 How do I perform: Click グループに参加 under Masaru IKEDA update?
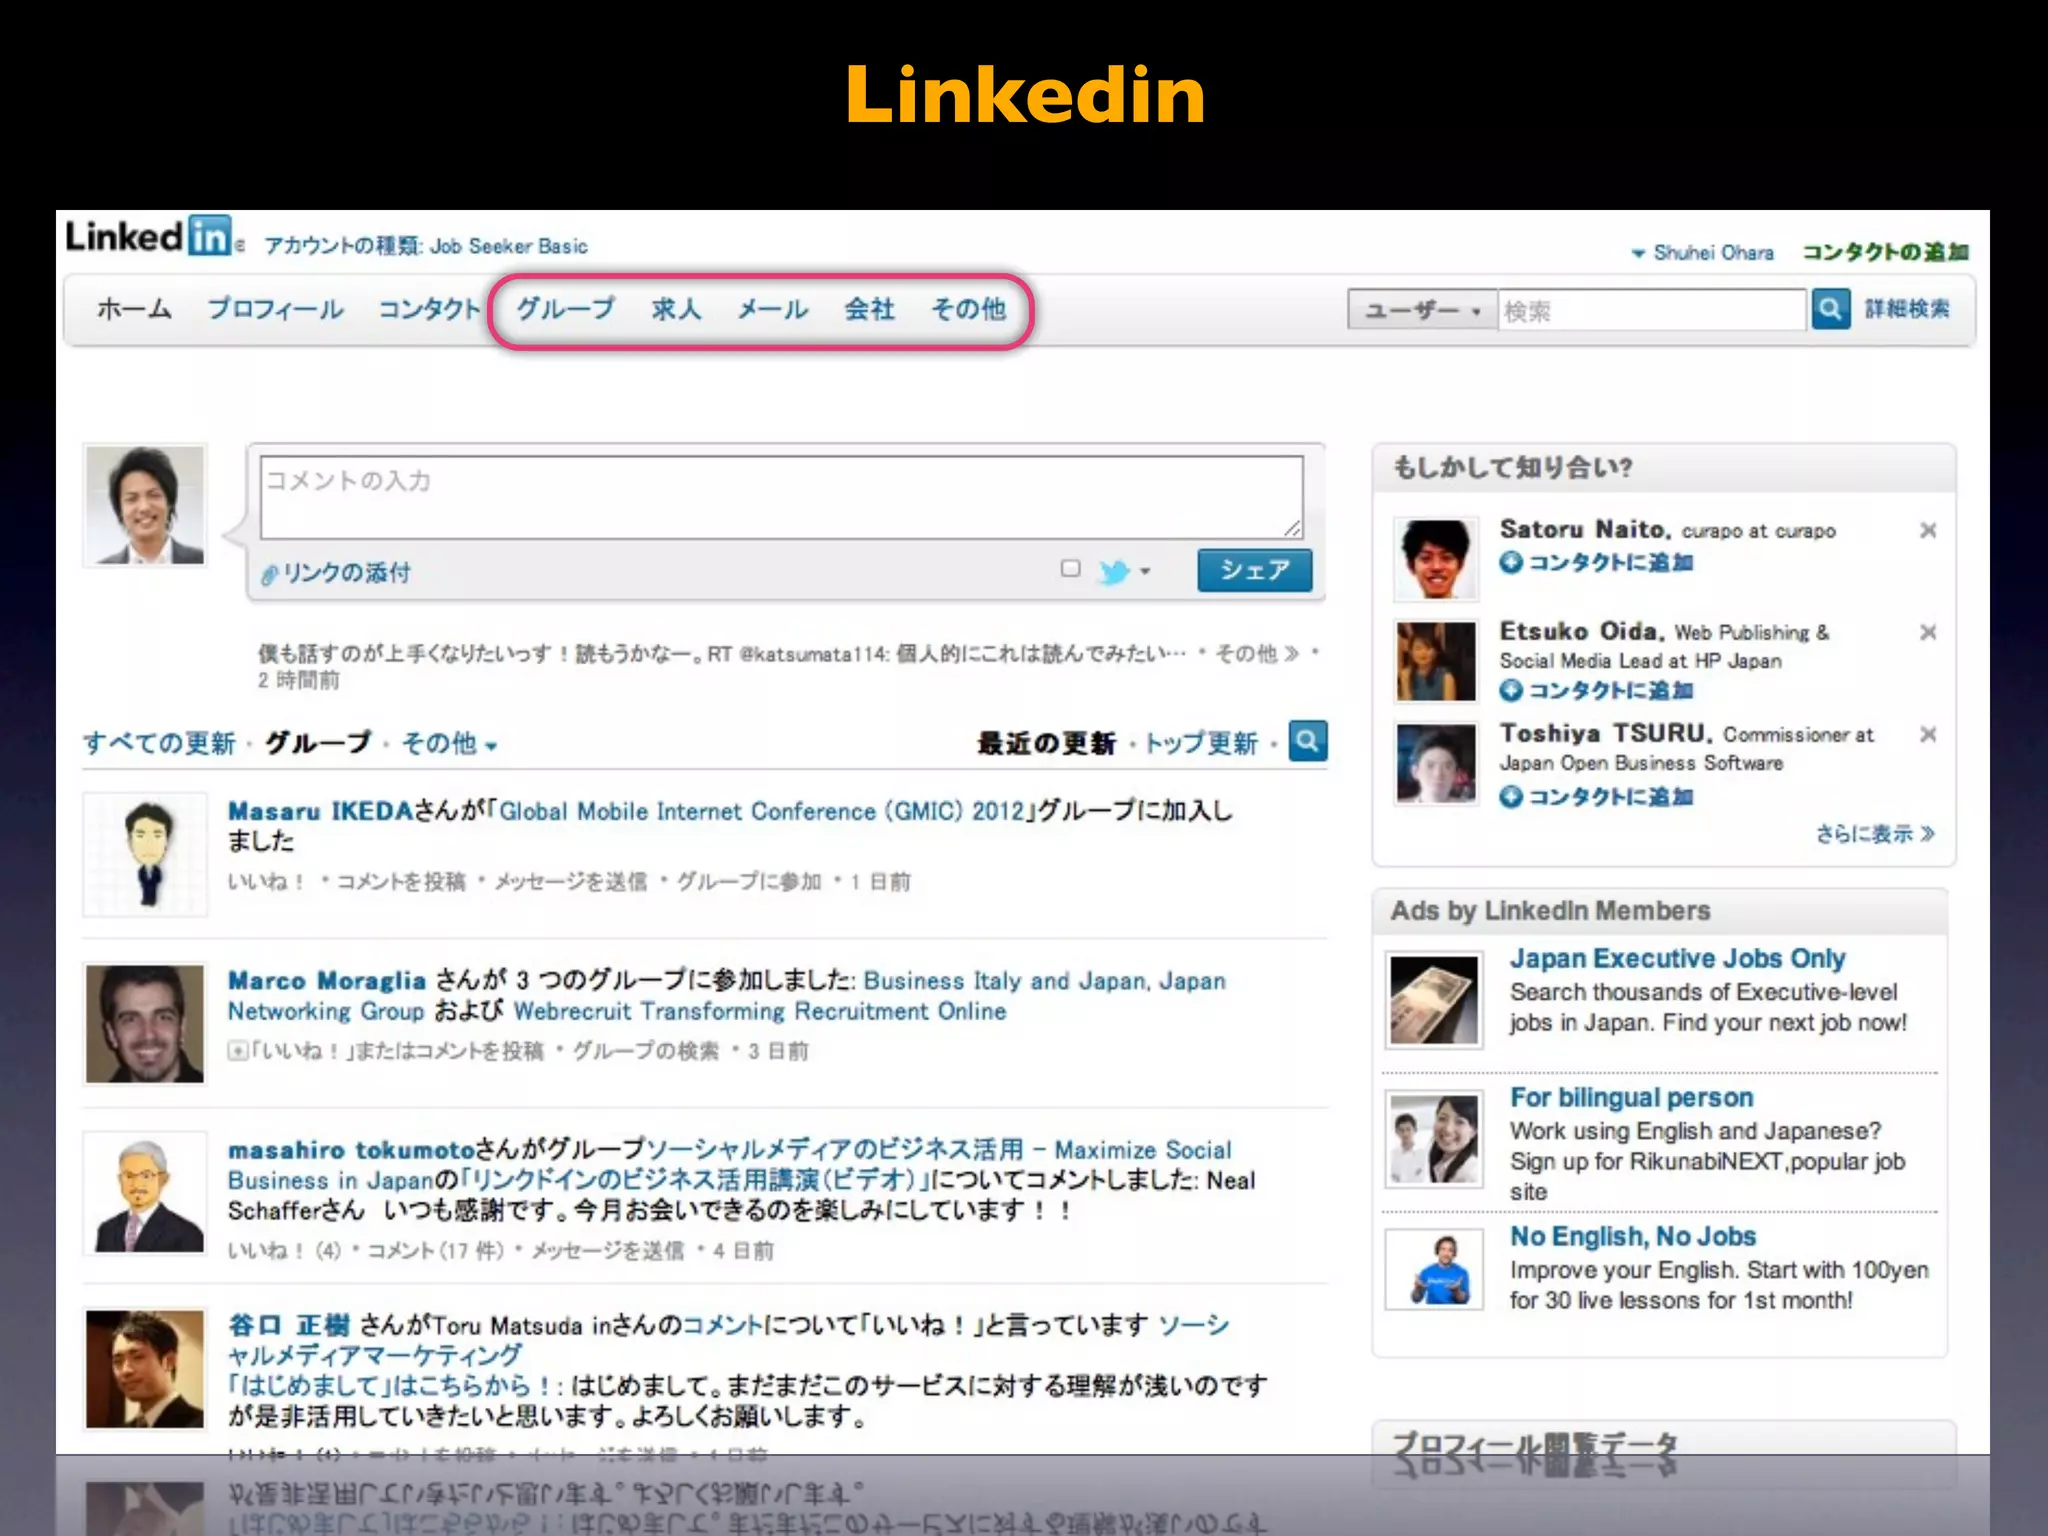pyautogui.click(x=749, y=881)
